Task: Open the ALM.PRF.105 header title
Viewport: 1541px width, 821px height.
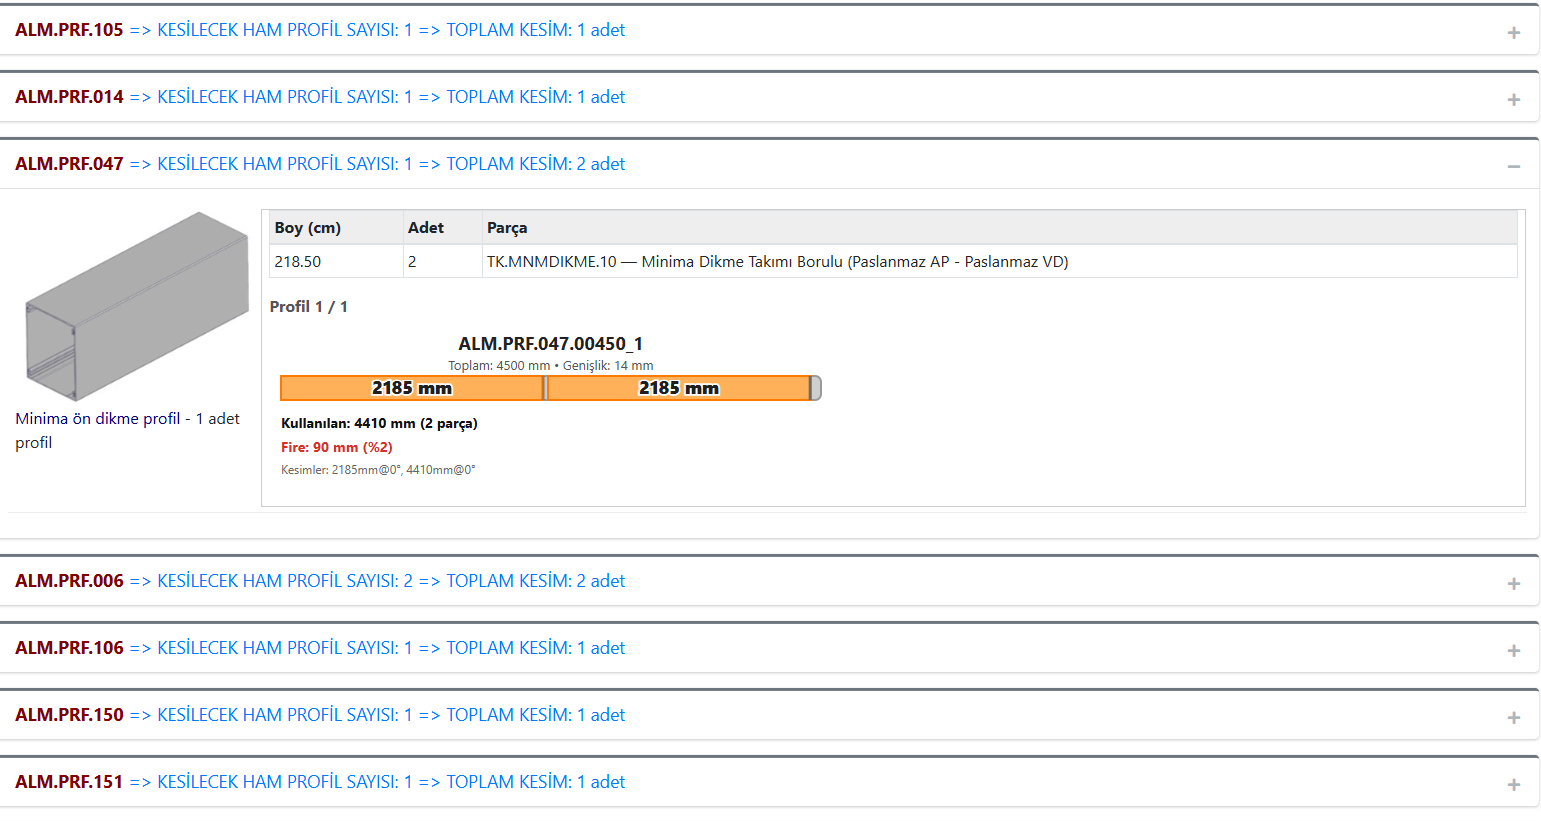Action: point(320,30)
